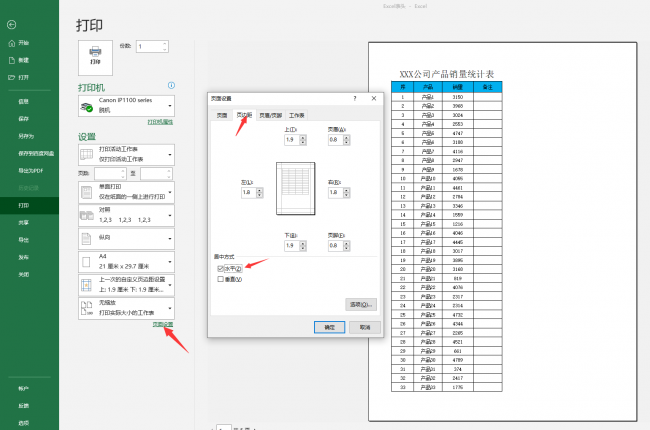Increase the top margin spinner

pyautogui.click(x=303, y=137)
